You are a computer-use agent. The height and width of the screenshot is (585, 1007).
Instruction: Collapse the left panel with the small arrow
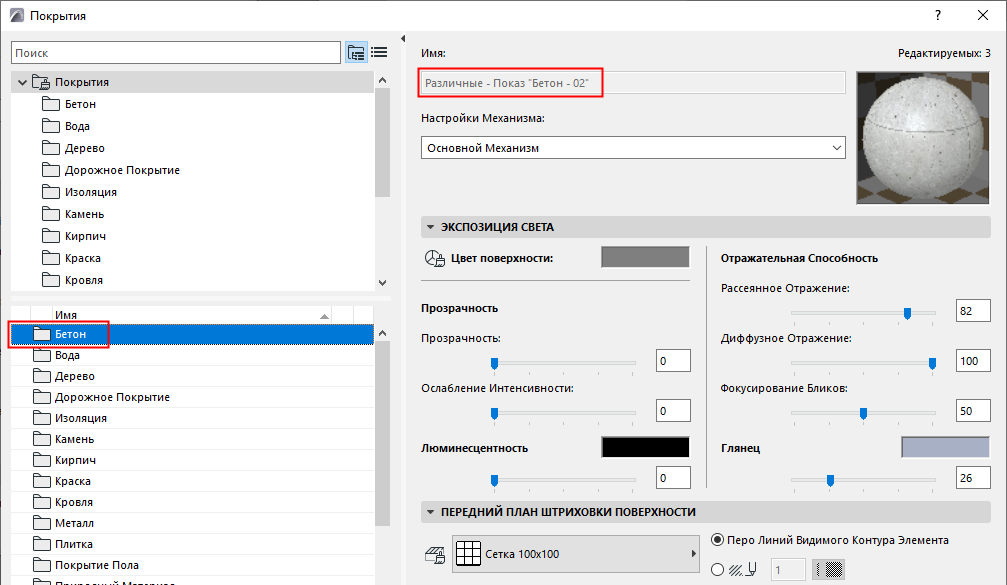pyautogui.click(x=403, y=39)
